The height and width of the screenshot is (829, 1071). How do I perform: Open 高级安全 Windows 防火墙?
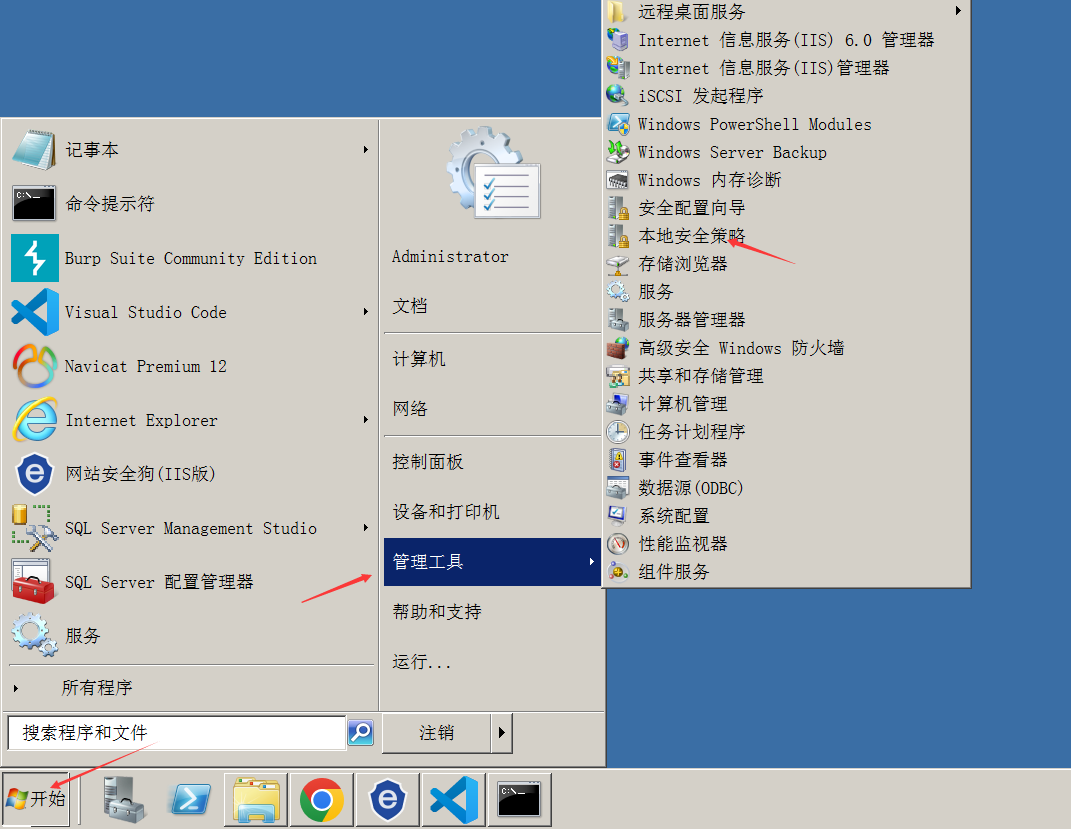coord(785,348)
